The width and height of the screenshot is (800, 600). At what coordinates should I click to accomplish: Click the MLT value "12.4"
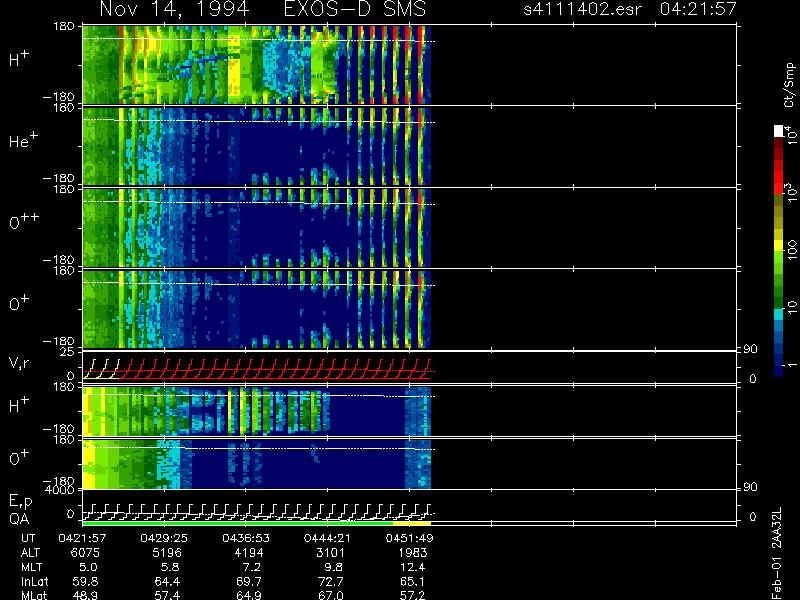(414, 567)
